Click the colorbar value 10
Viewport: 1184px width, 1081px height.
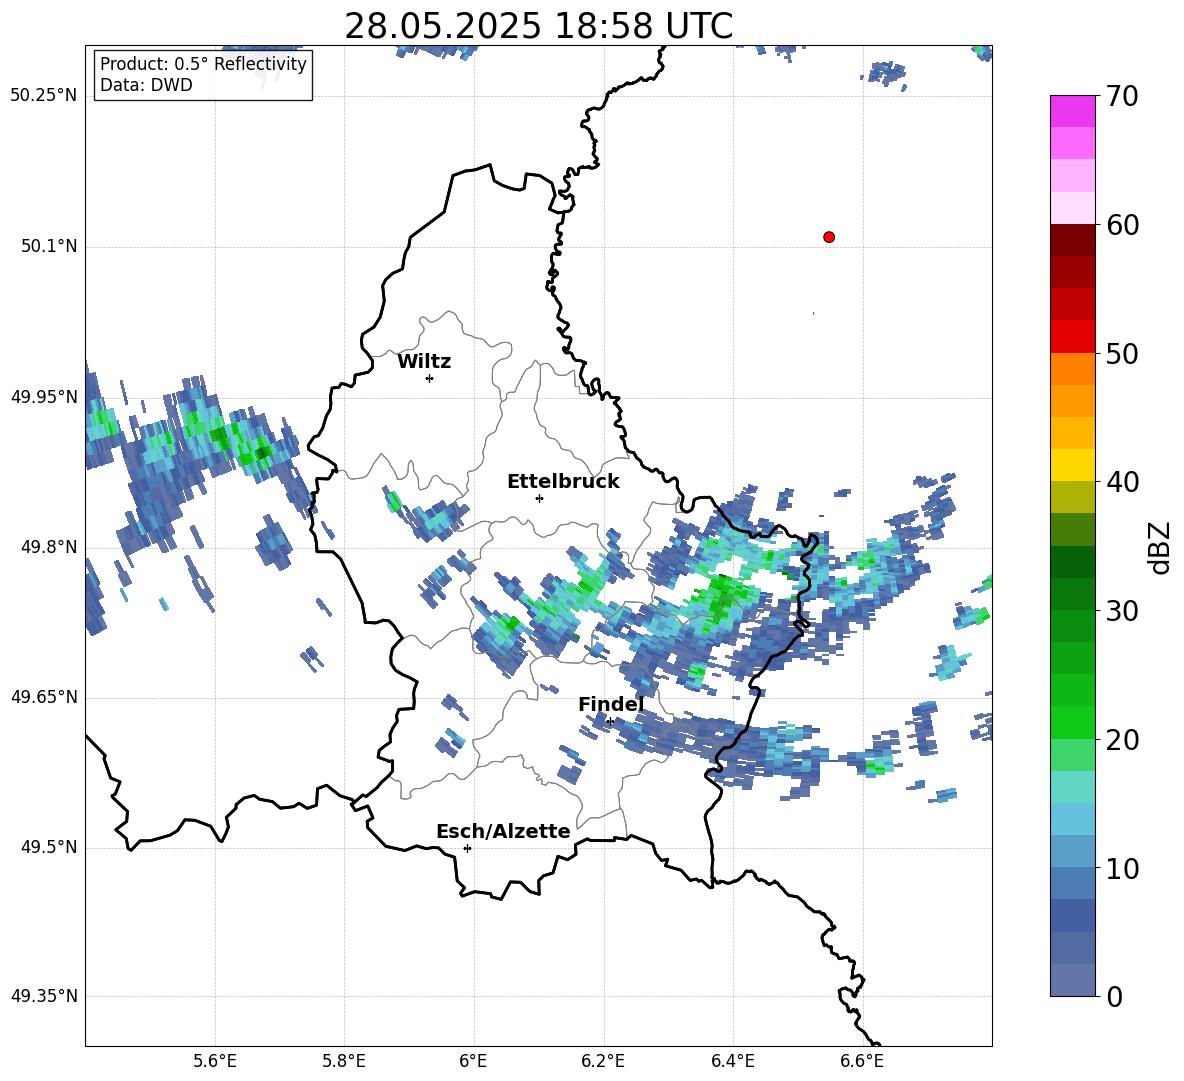click(x=1122, y=868)
